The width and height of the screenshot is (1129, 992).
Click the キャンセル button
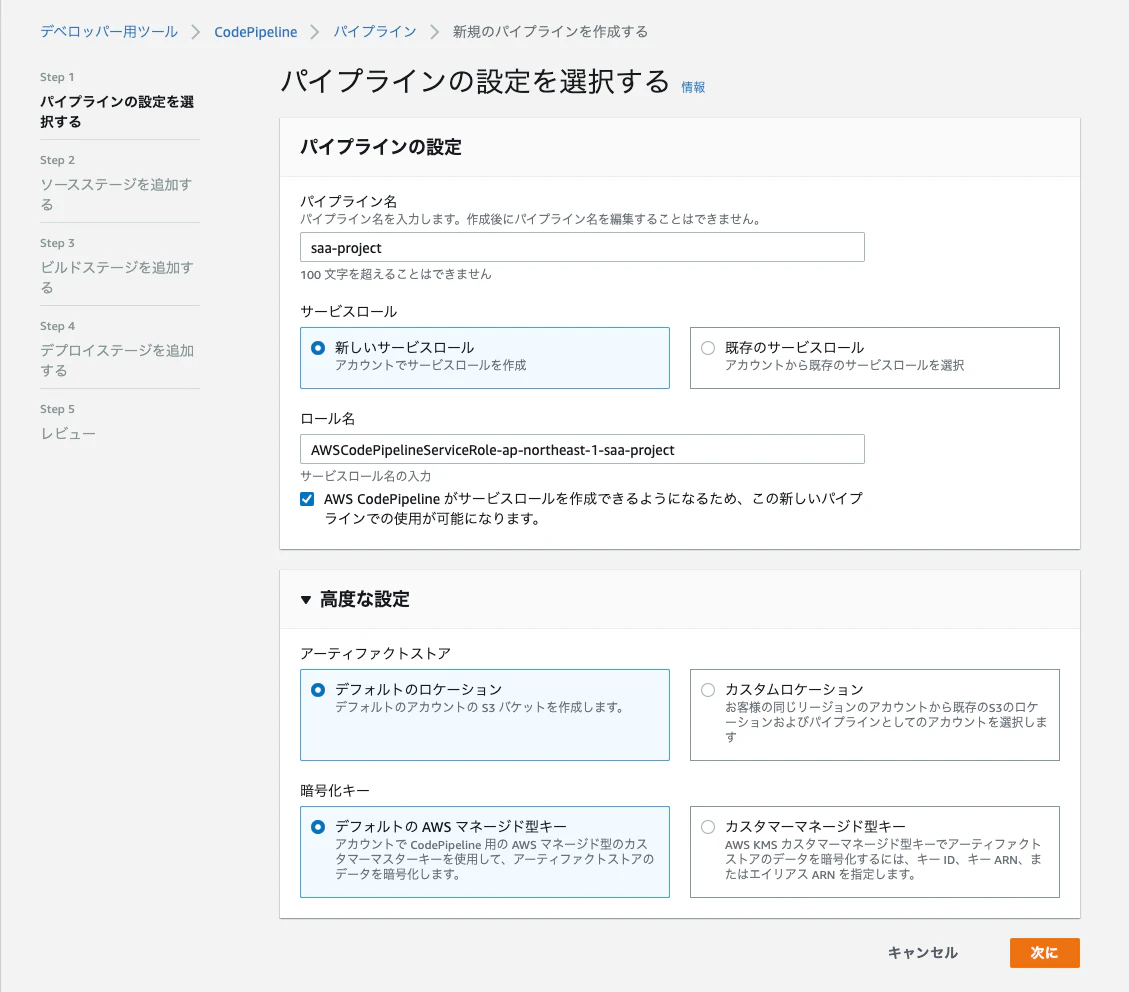(x=922, y=952)
